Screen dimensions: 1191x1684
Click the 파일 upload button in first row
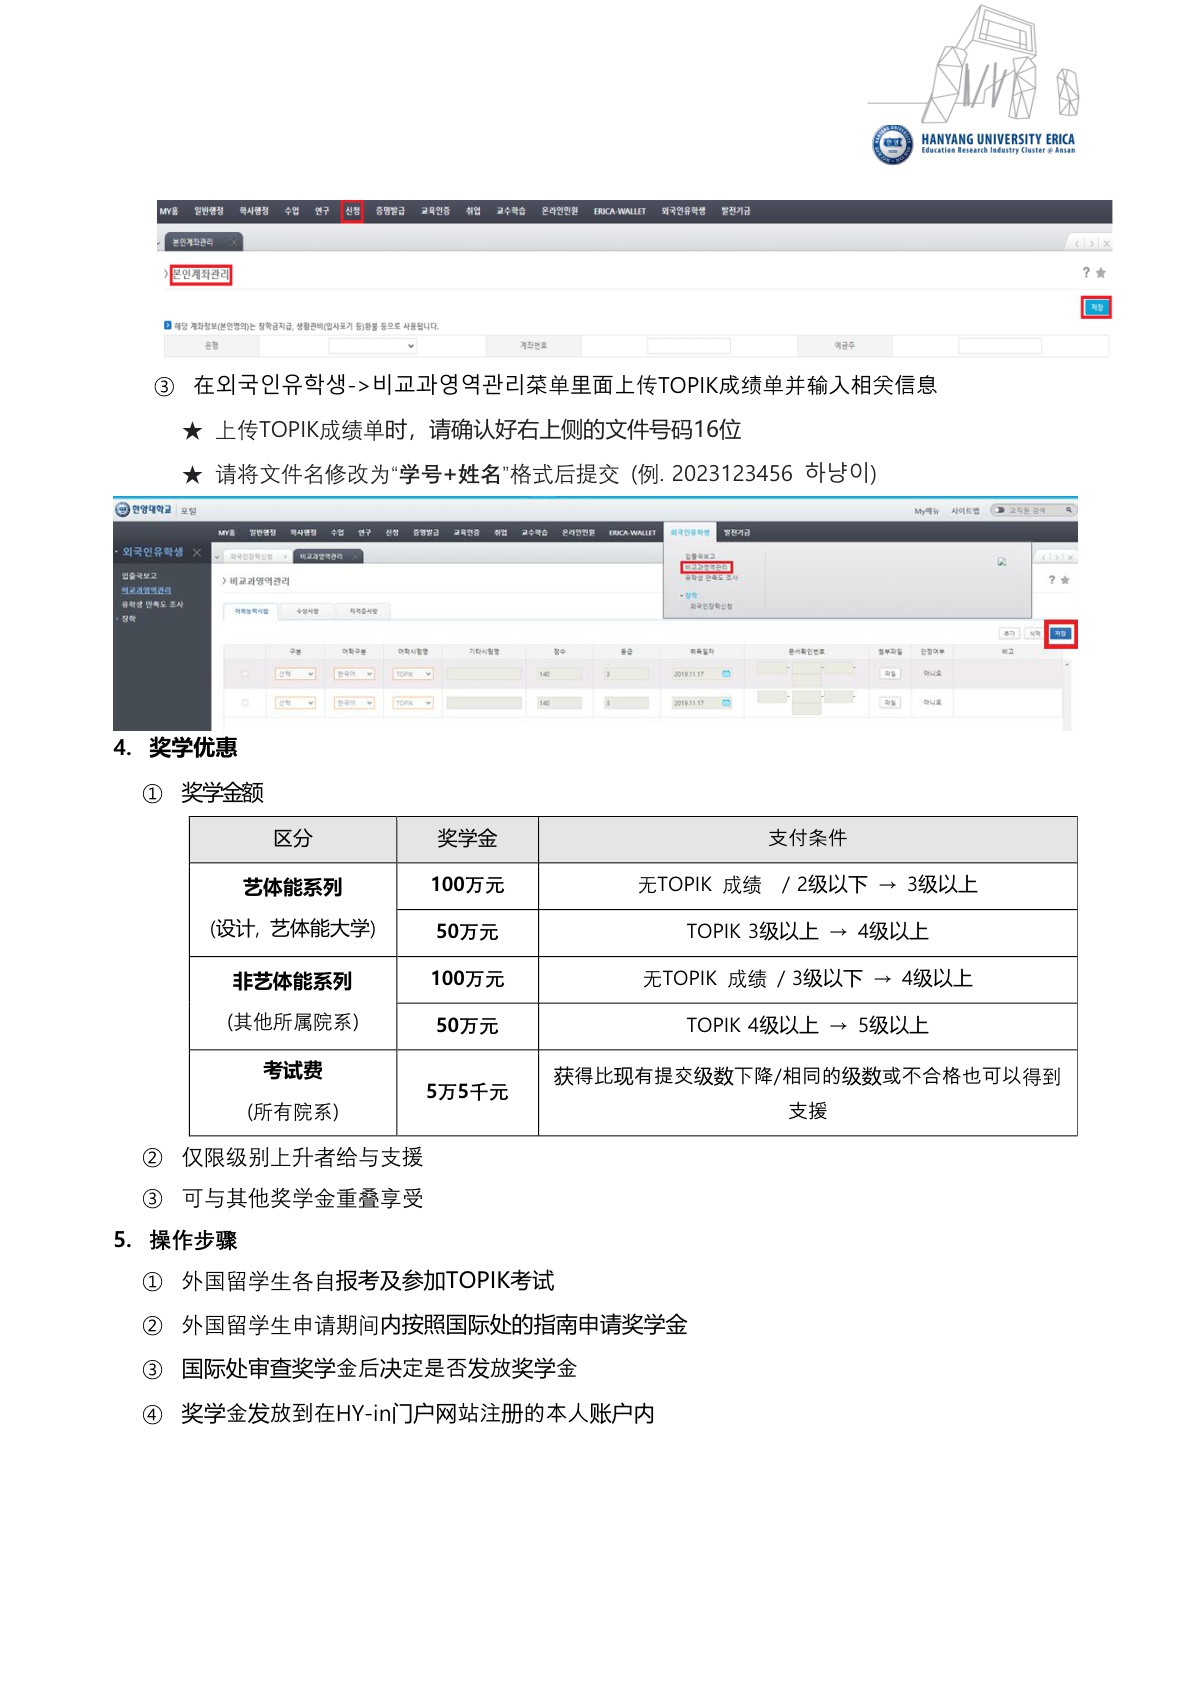tap(889, 674)
